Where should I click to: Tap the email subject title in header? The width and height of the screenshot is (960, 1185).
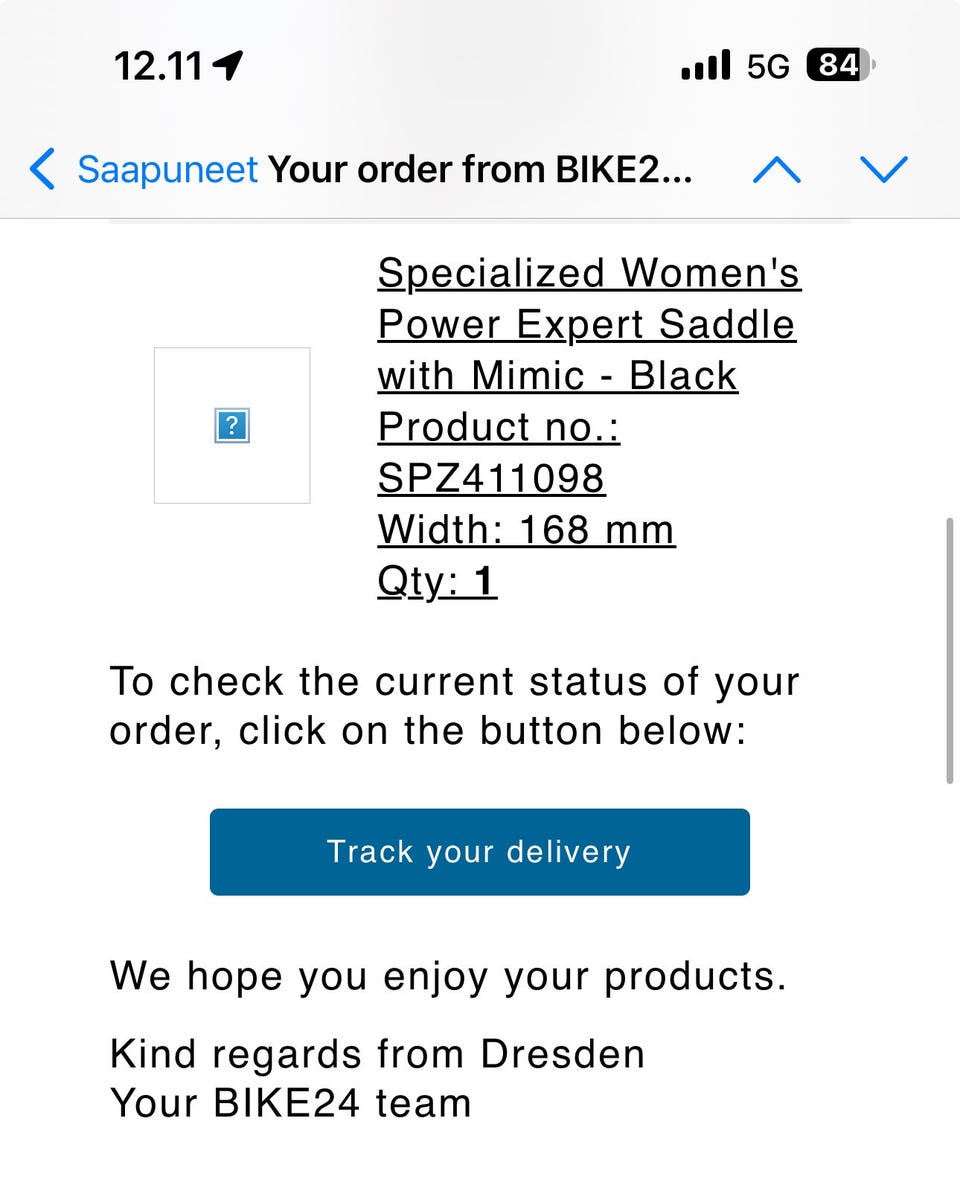point(480,170)
